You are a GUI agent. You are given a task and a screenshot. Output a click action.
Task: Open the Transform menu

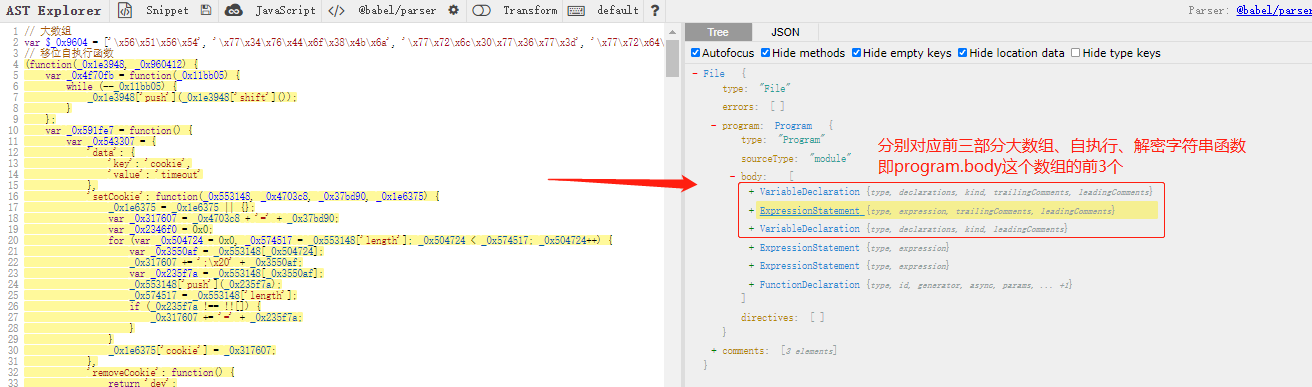[530, 11]
